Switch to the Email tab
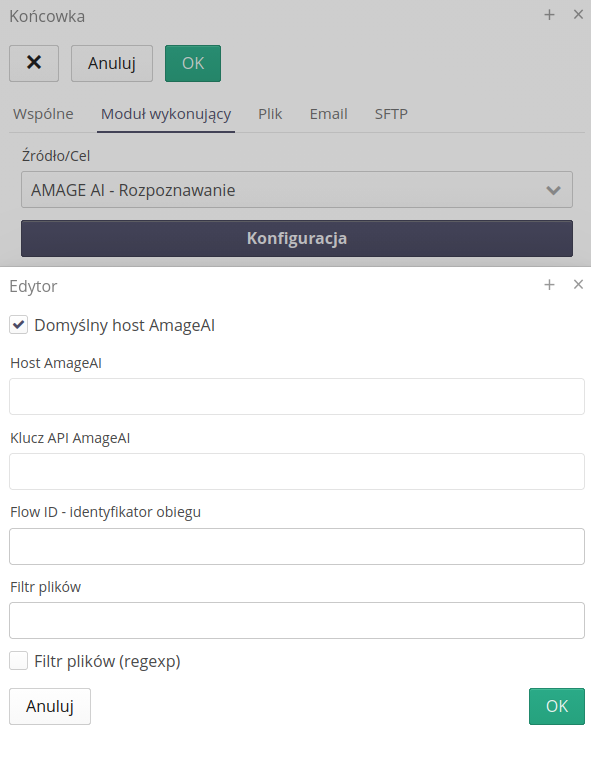Viewport: 591px width, 767px height. (328, 114)
